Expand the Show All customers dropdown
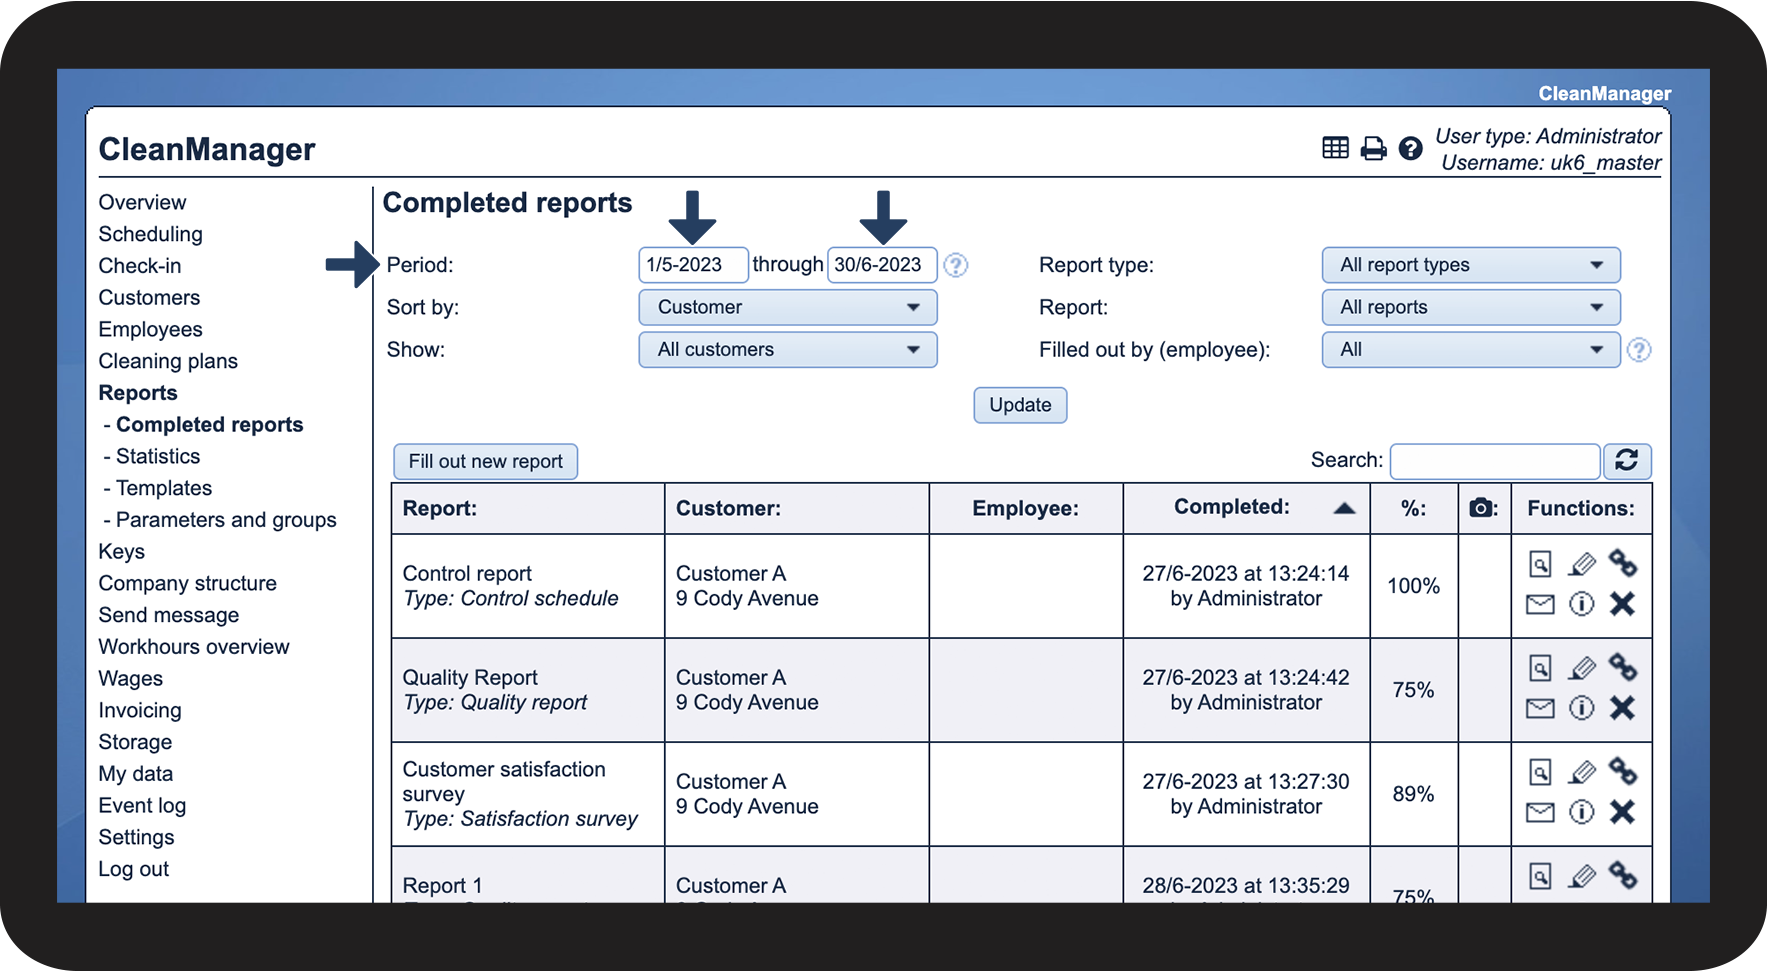1767x971 pixels. tap(787, 349)
